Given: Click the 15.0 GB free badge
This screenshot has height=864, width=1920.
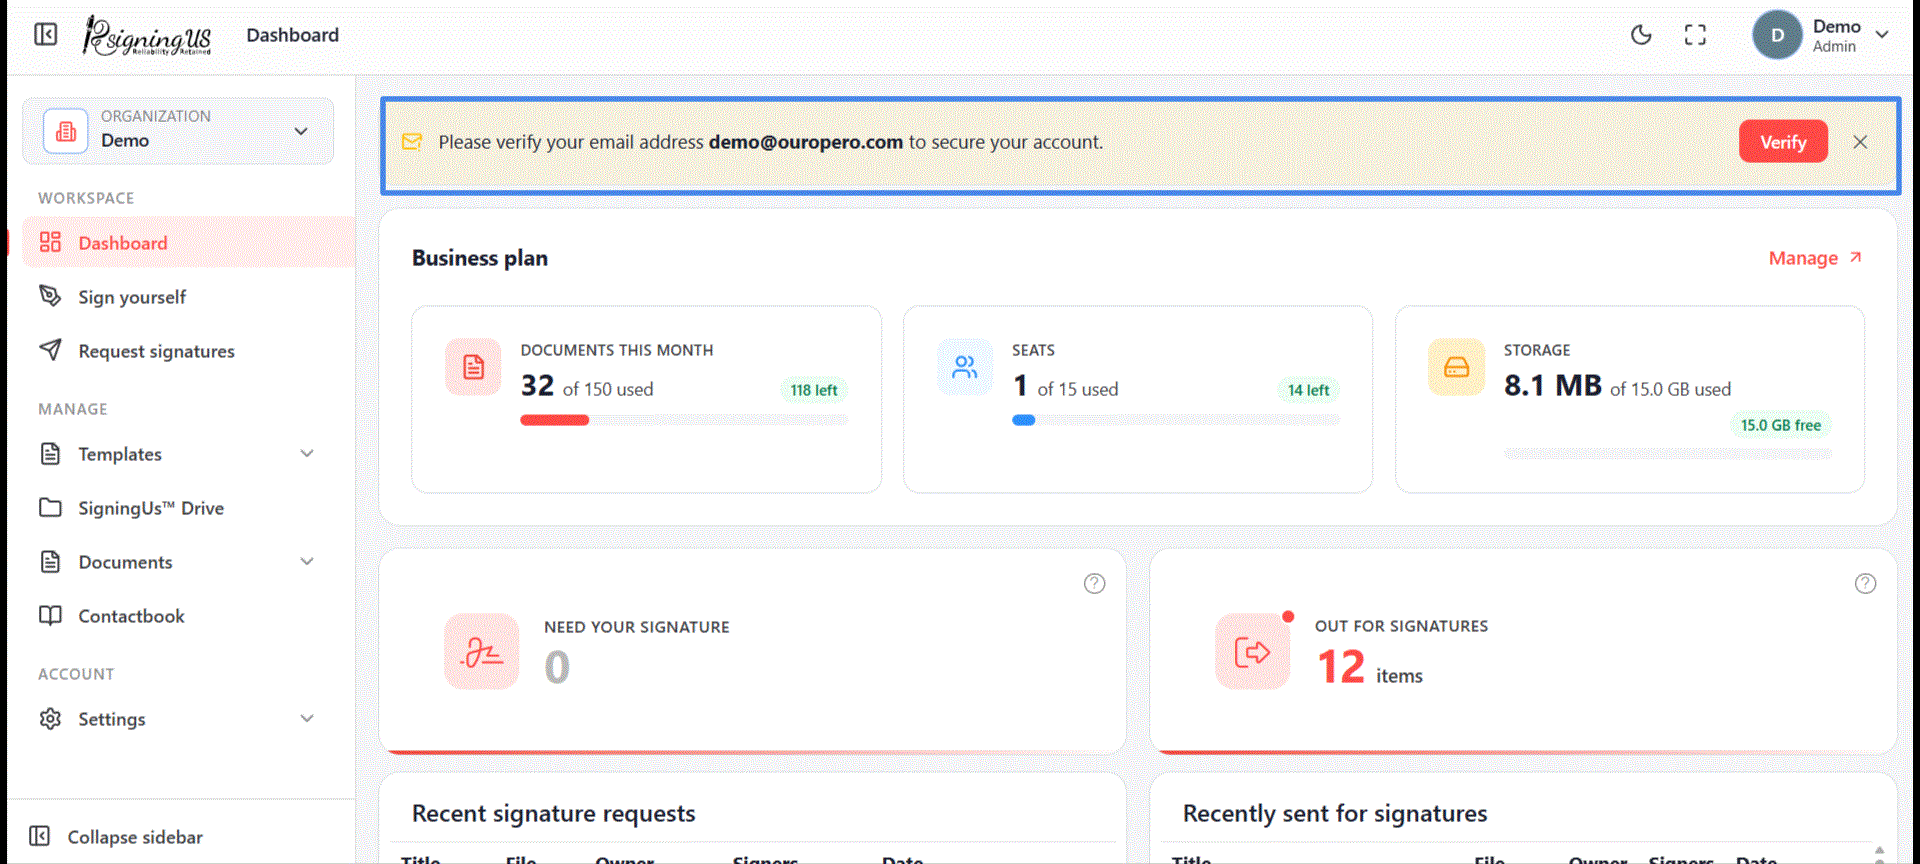Looking at the screenshot, I should pyautogui.click(x=1781, y=425).
